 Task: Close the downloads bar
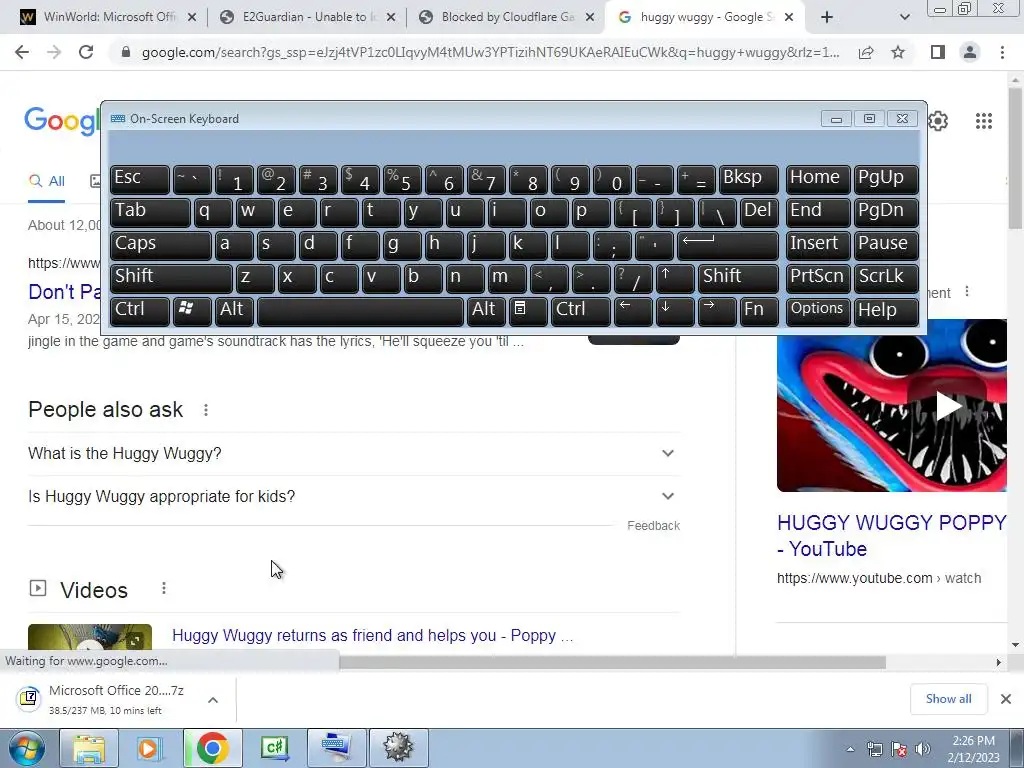click(1006, 699)
